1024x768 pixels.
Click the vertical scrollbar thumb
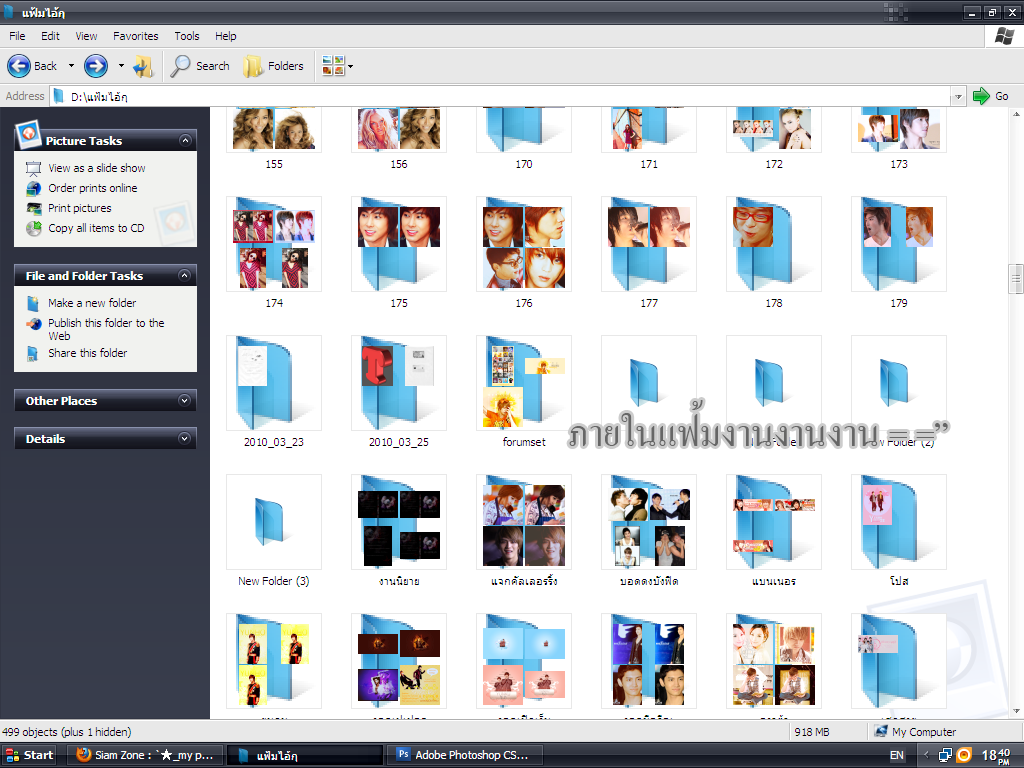point(1016,280)
